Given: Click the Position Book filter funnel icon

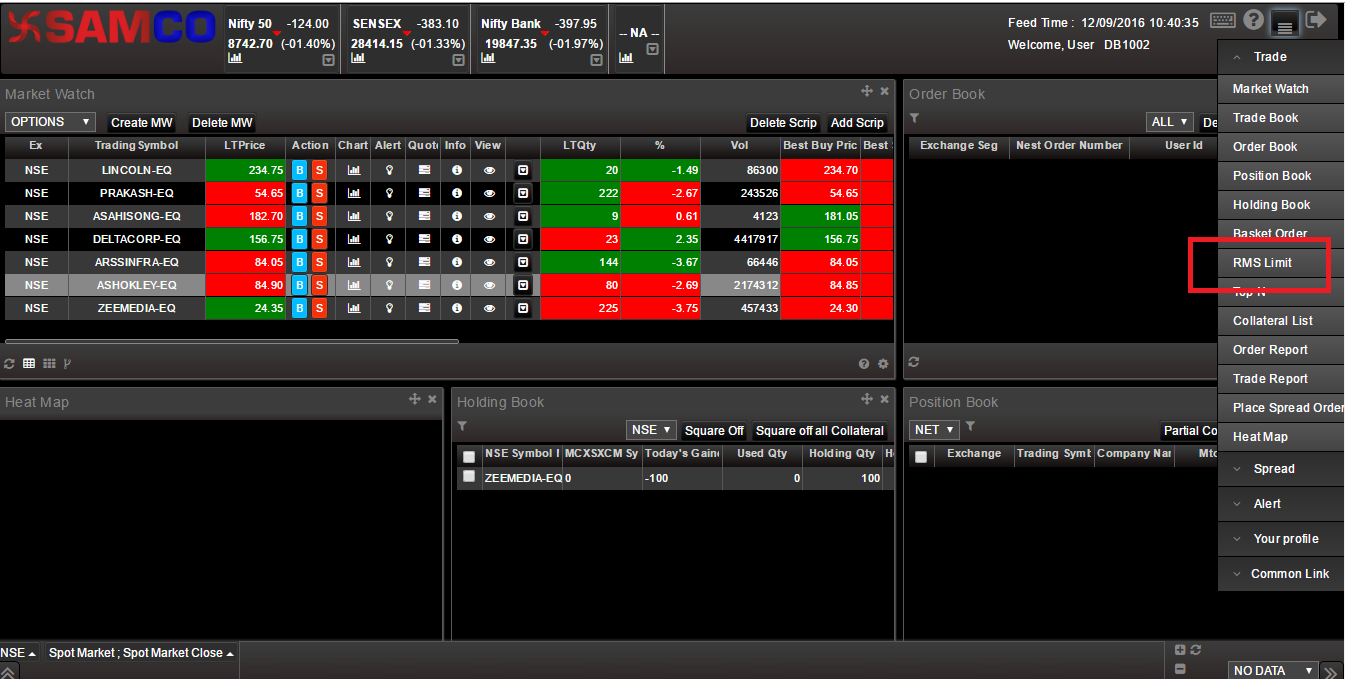Looking at the screenshot, I should coord(970,426).
